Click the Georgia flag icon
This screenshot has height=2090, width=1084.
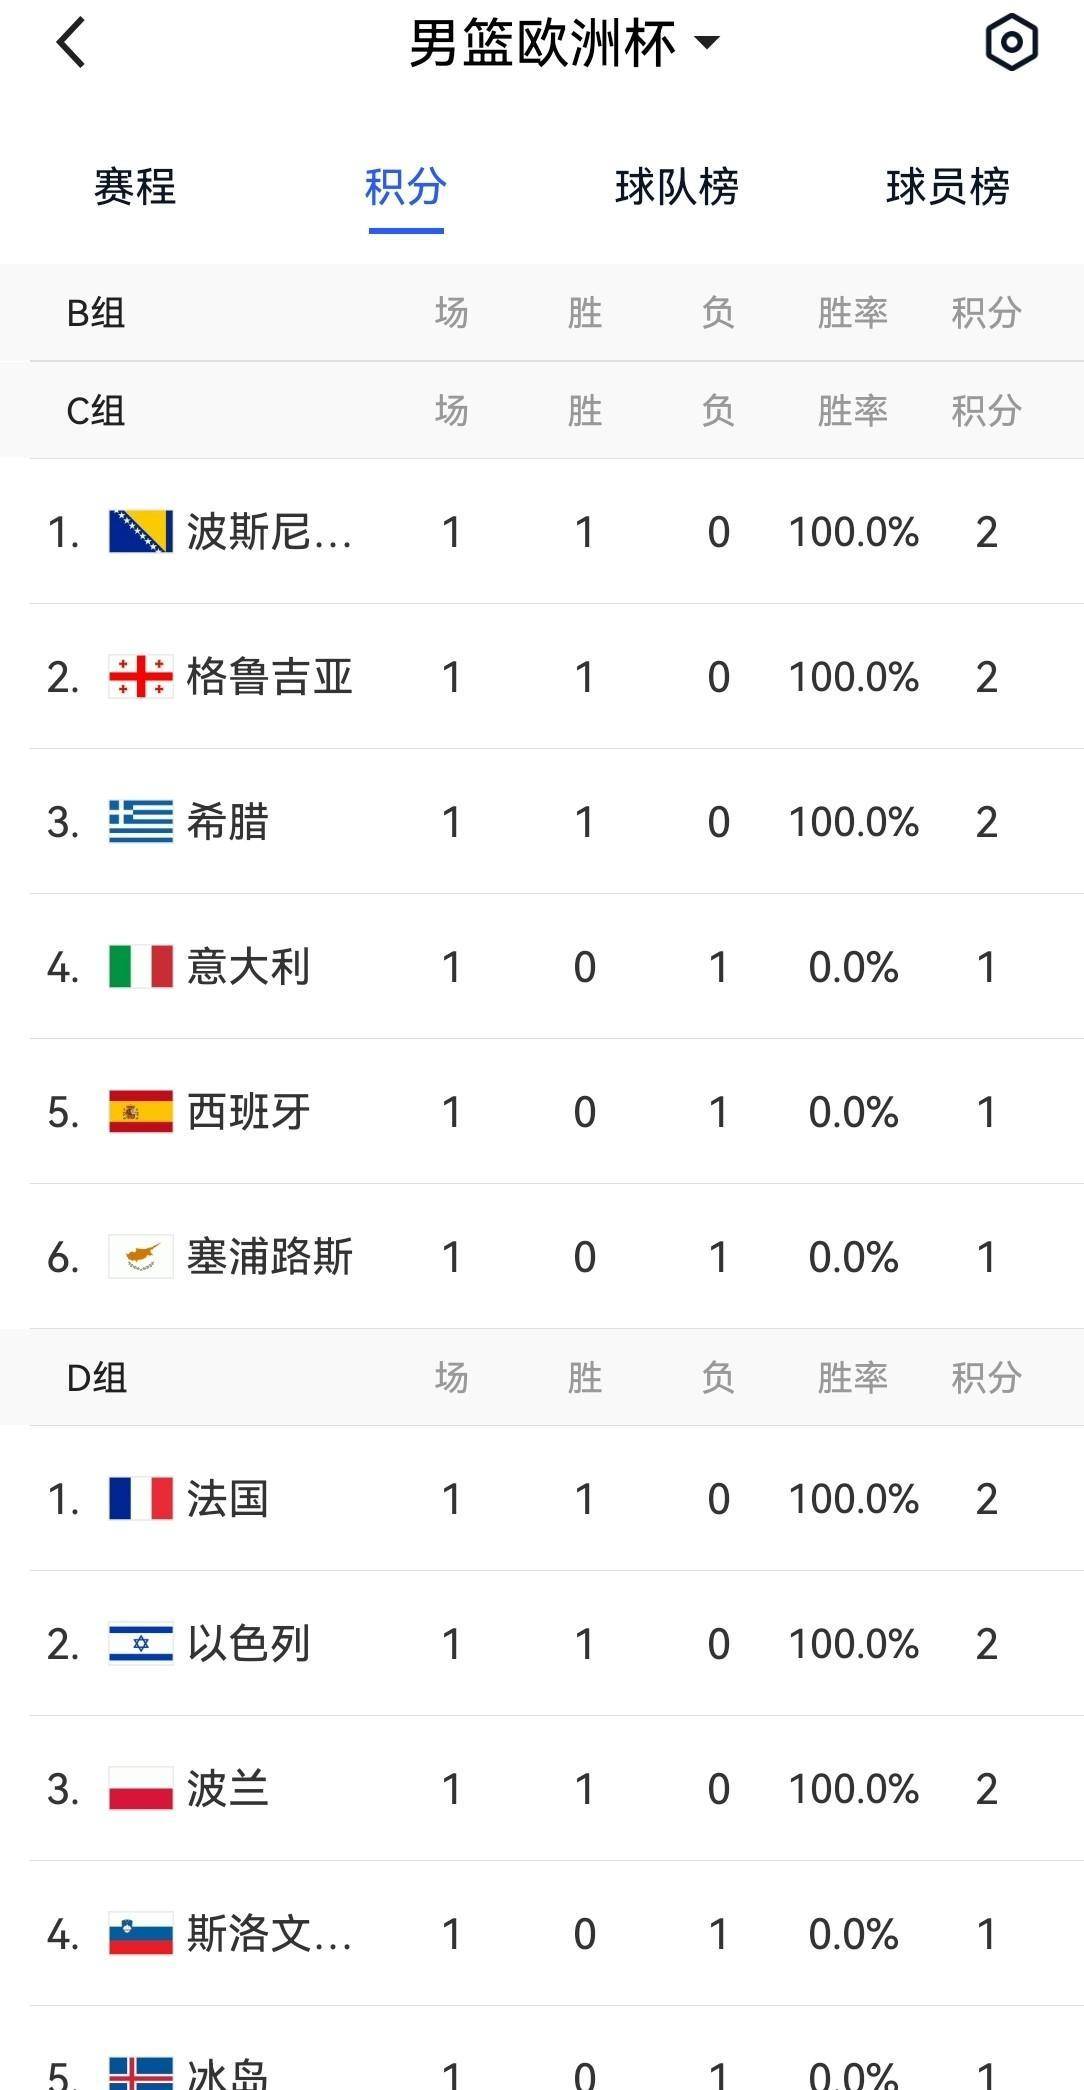click(x=141, y=677)
